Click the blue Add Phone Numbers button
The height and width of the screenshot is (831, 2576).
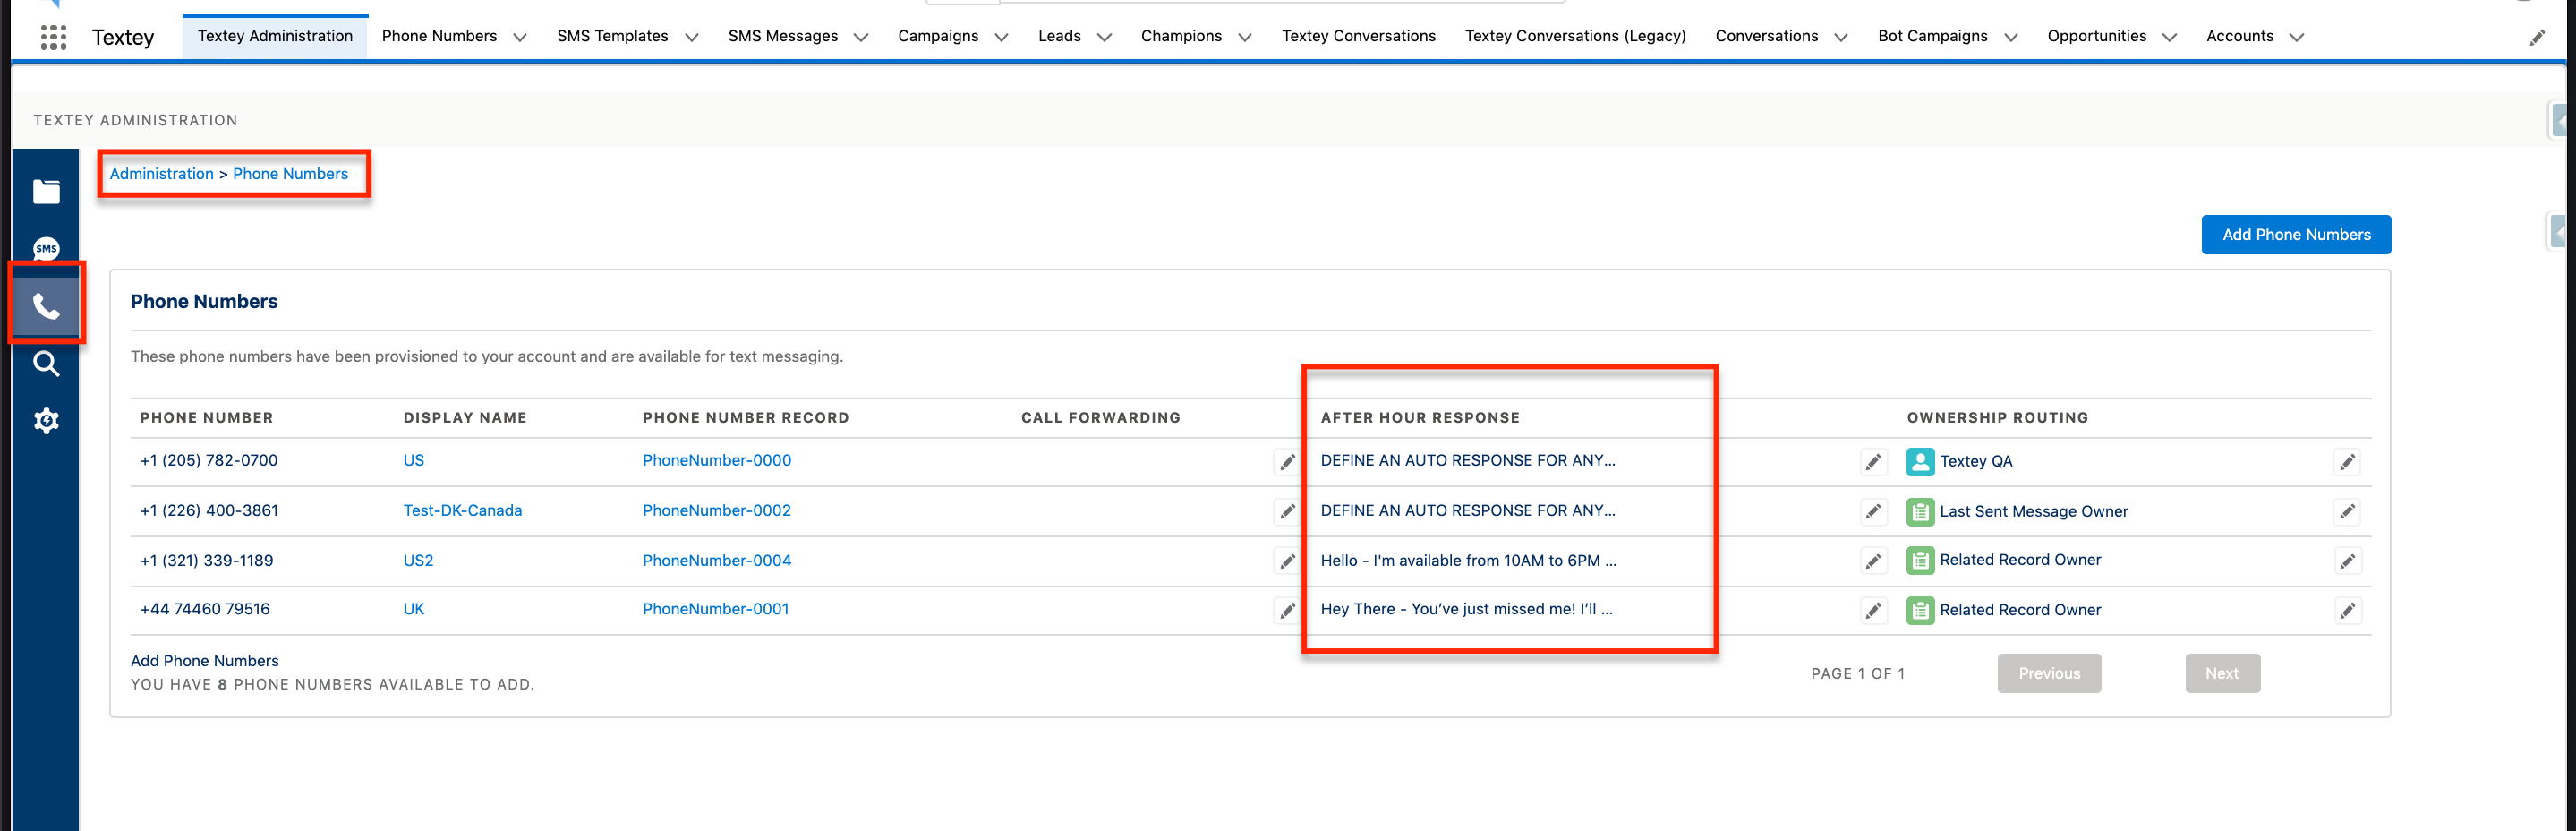coord(2296,234)
